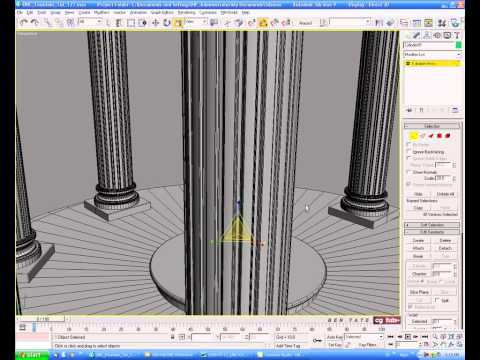Expand the Modifier List dropdown
Image resolution: width=480 pixels, height=360 pixels.
[432, 54]
